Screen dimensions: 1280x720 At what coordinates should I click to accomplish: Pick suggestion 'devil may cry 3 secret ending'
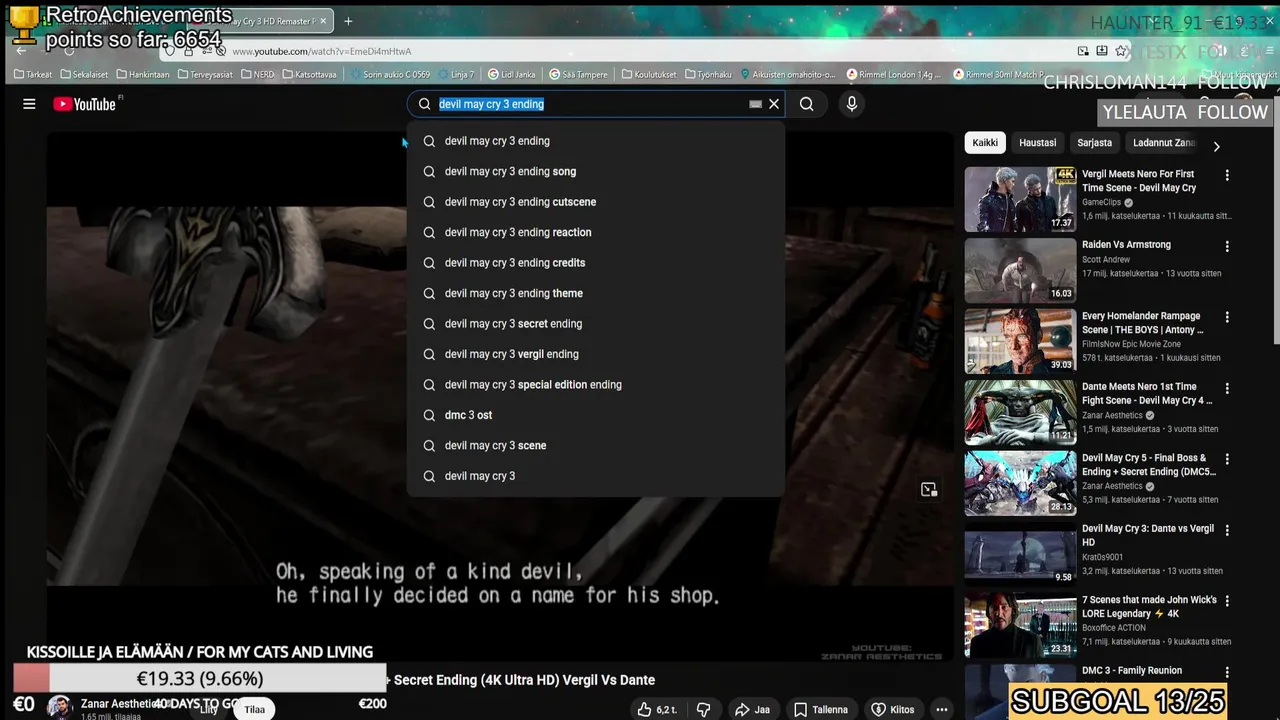click(596, 324)
